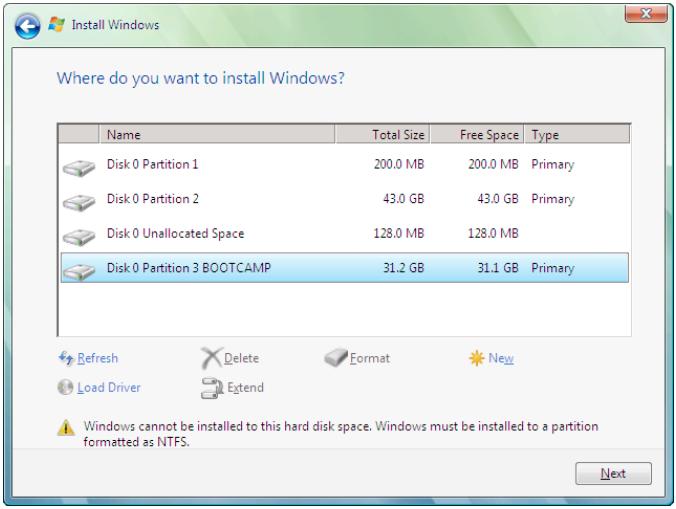This screenshot has height=509, width=676.
Task: Click the Extend partition icon
Action: point(212,388)
